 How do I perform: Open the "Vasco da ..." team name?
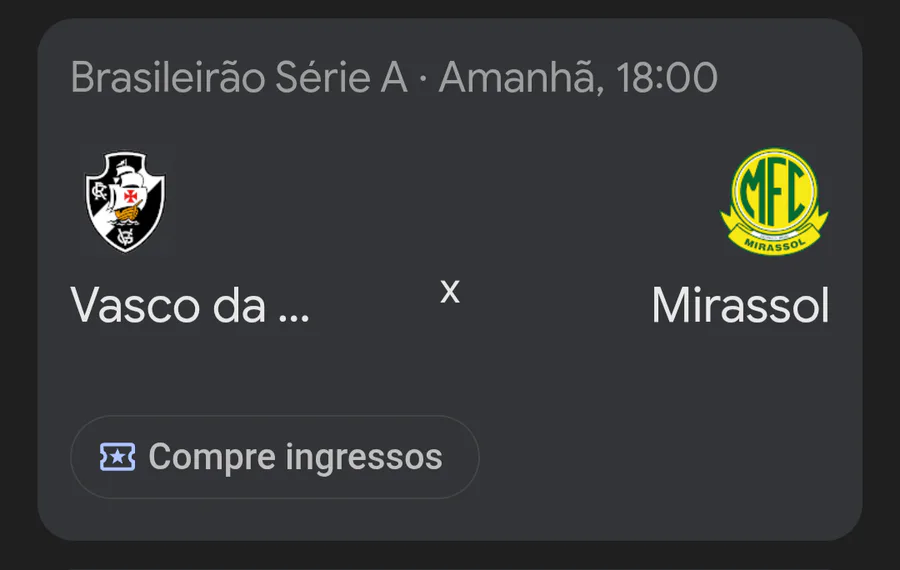190,306
